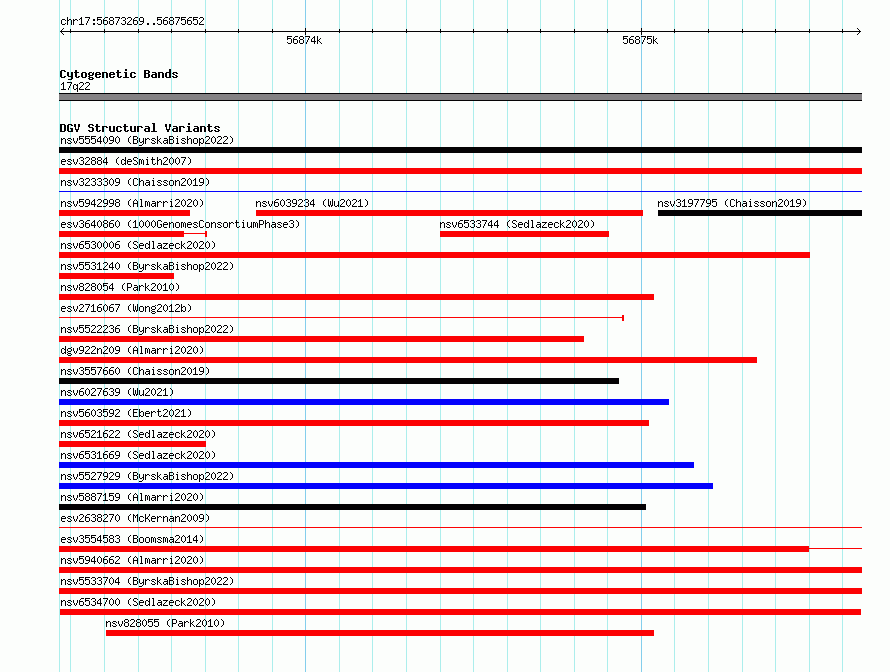Open nsv828055 (Park2010) label
The image size is (890, 672).
click(x=165, y=623)
